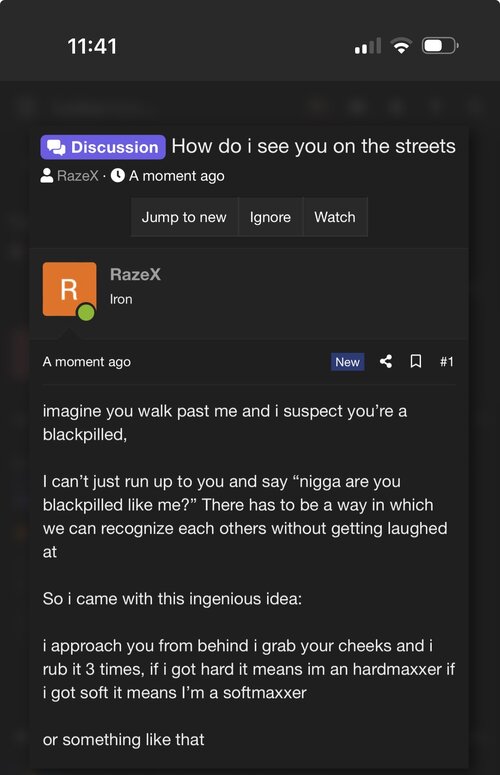Open the #1 post permalink

(447, 362)
